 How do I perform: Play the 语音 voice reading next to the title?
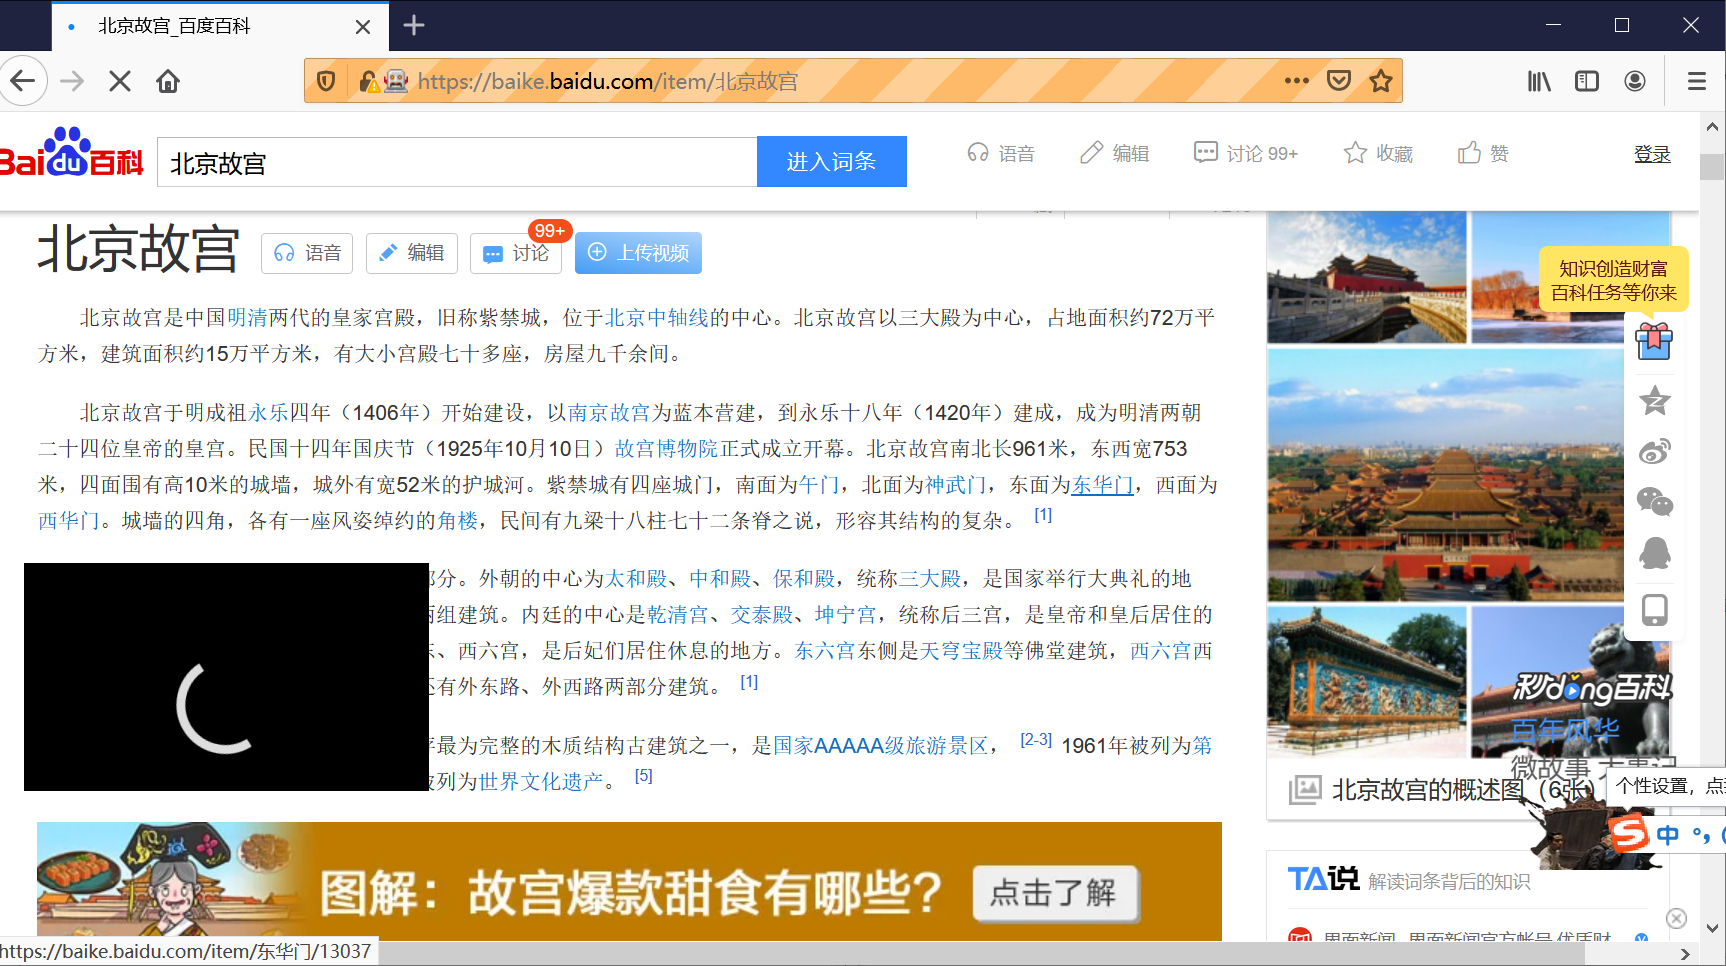coord(307,253)
